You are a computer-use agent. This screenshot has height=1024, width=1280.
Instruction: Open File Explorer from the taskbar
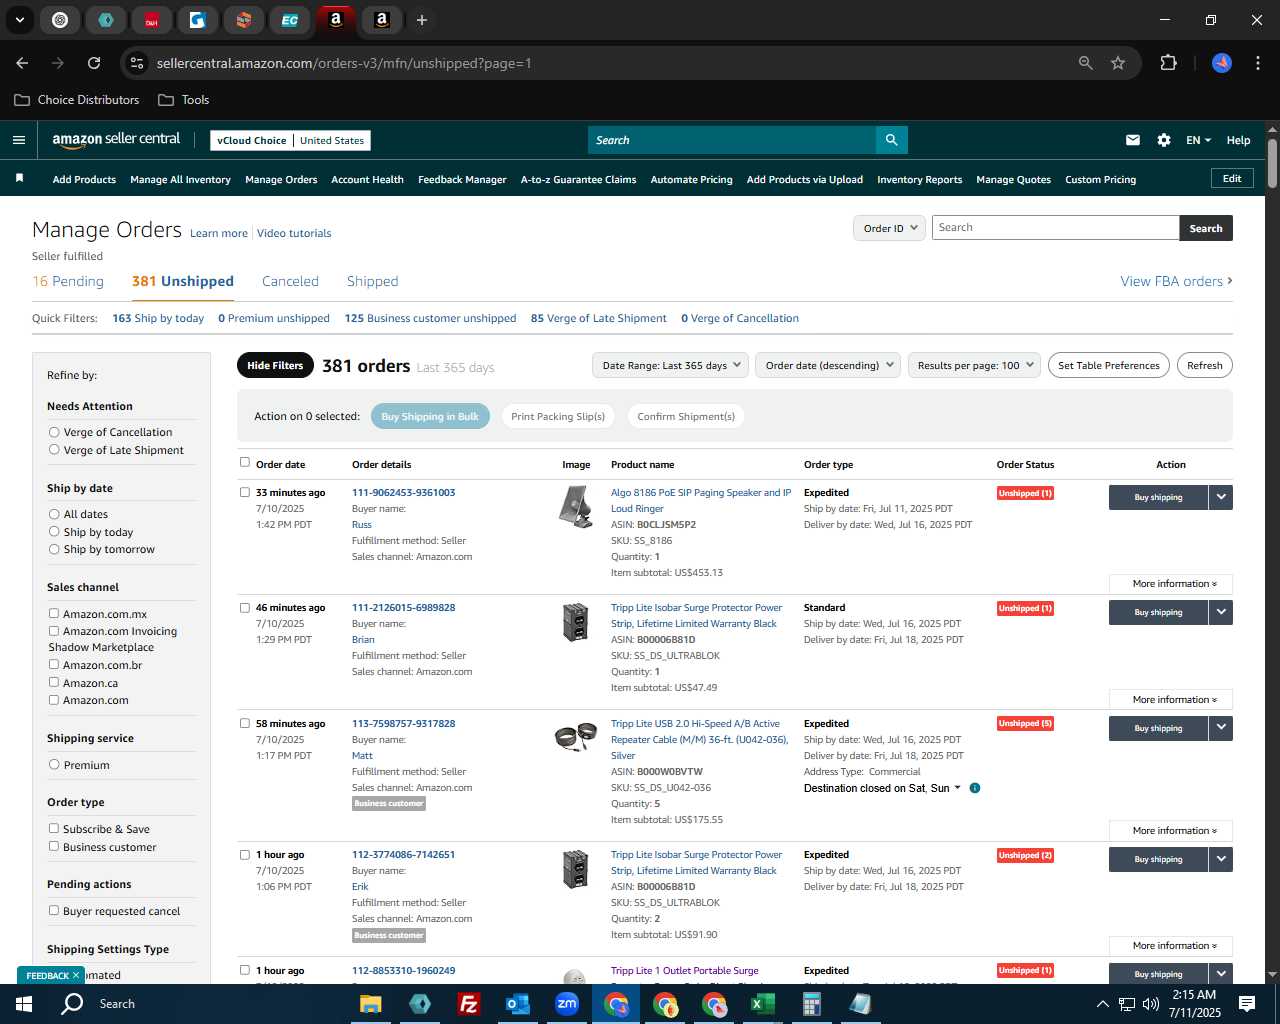[x=371, y=1004]
